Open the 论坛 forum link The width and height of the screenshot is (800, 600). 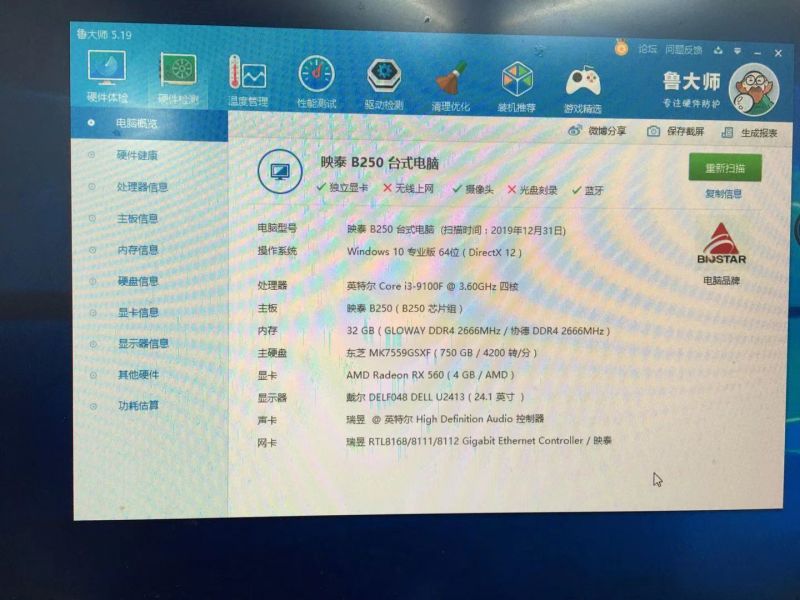[x=647, y=49]
